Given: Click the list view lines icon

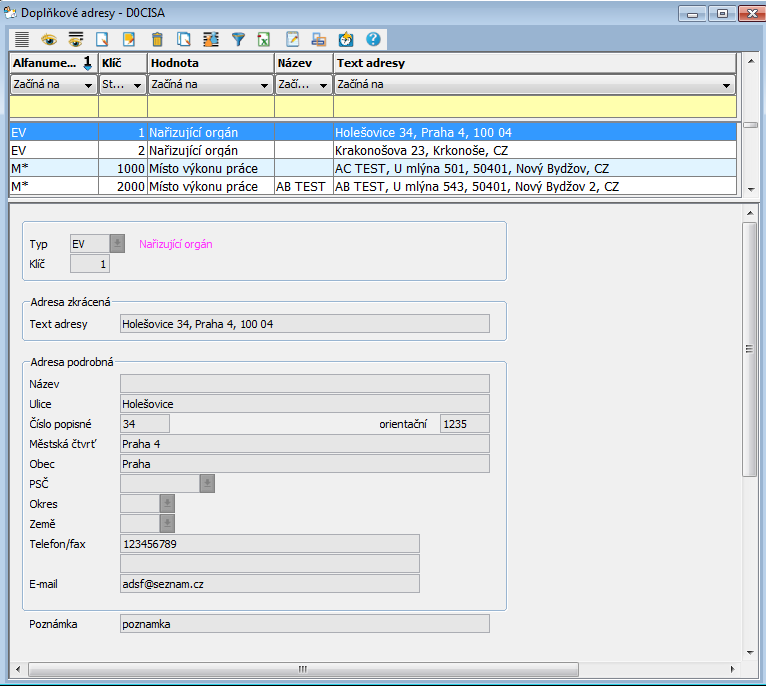Looking at the screenshot, I should (x=22, y=40).
